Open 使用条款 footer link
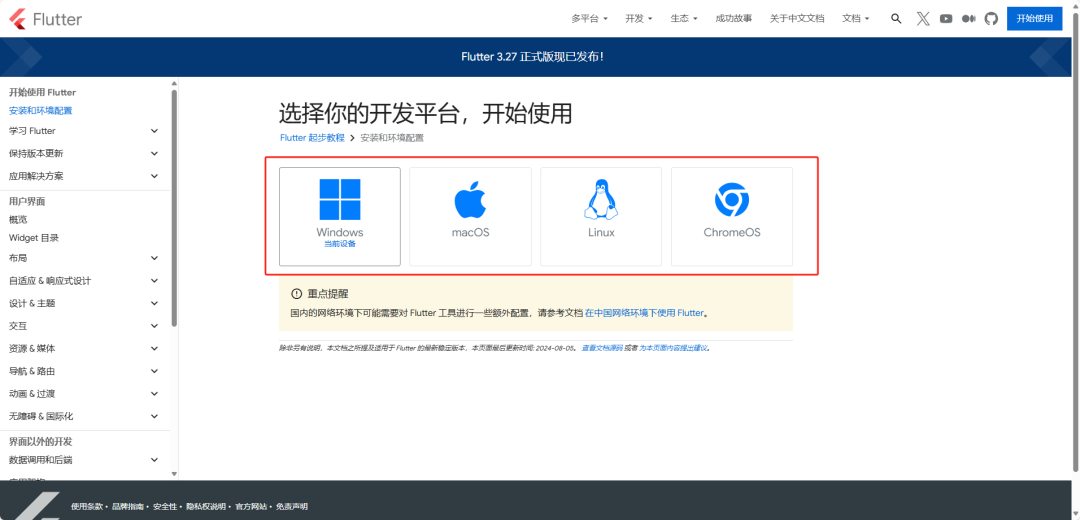The image size is (1080, 520). coord(86,507)
